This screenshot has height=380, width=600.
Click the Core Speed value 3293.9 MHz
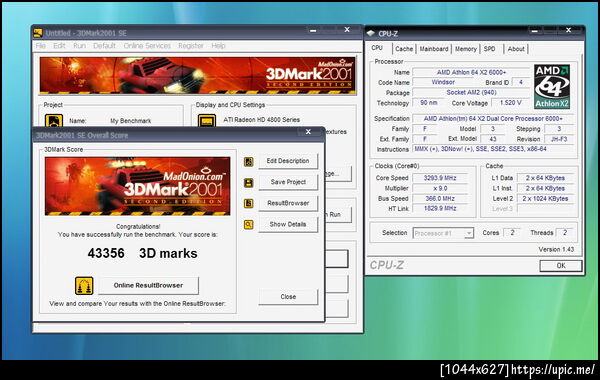pos(440,178)
